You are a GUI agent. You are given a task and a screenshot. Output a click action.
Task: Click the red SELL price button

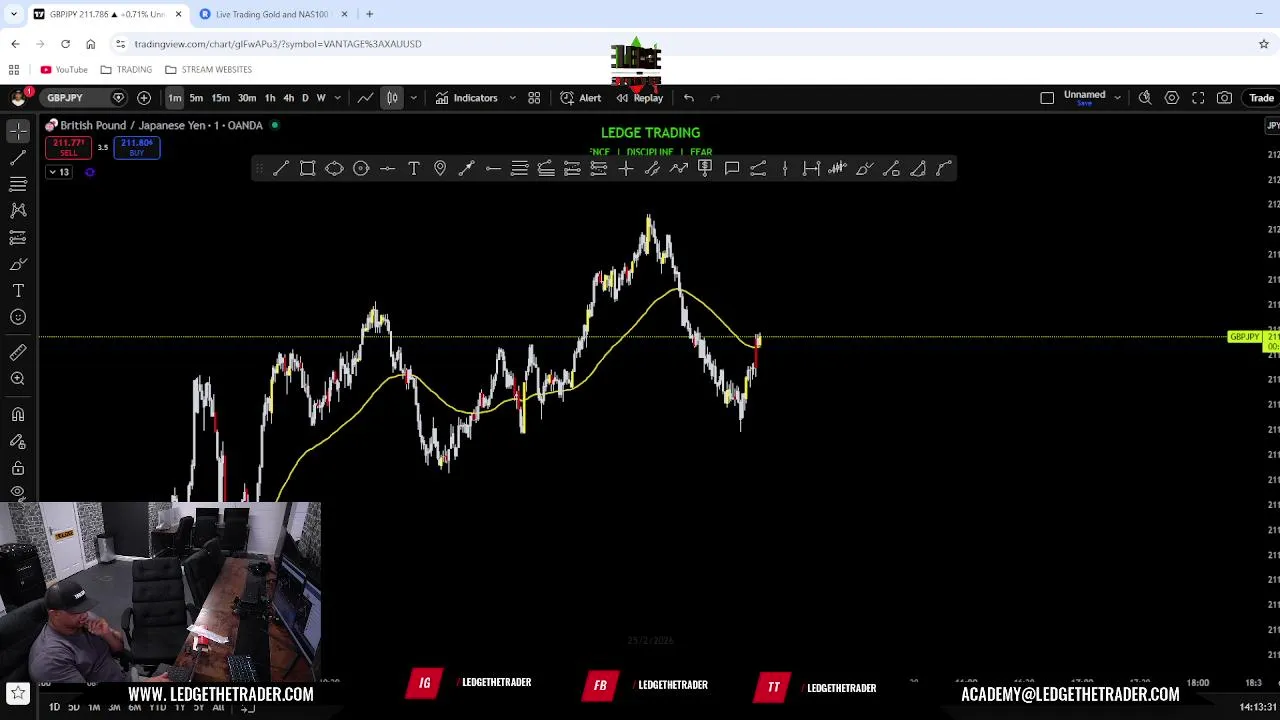69,147
